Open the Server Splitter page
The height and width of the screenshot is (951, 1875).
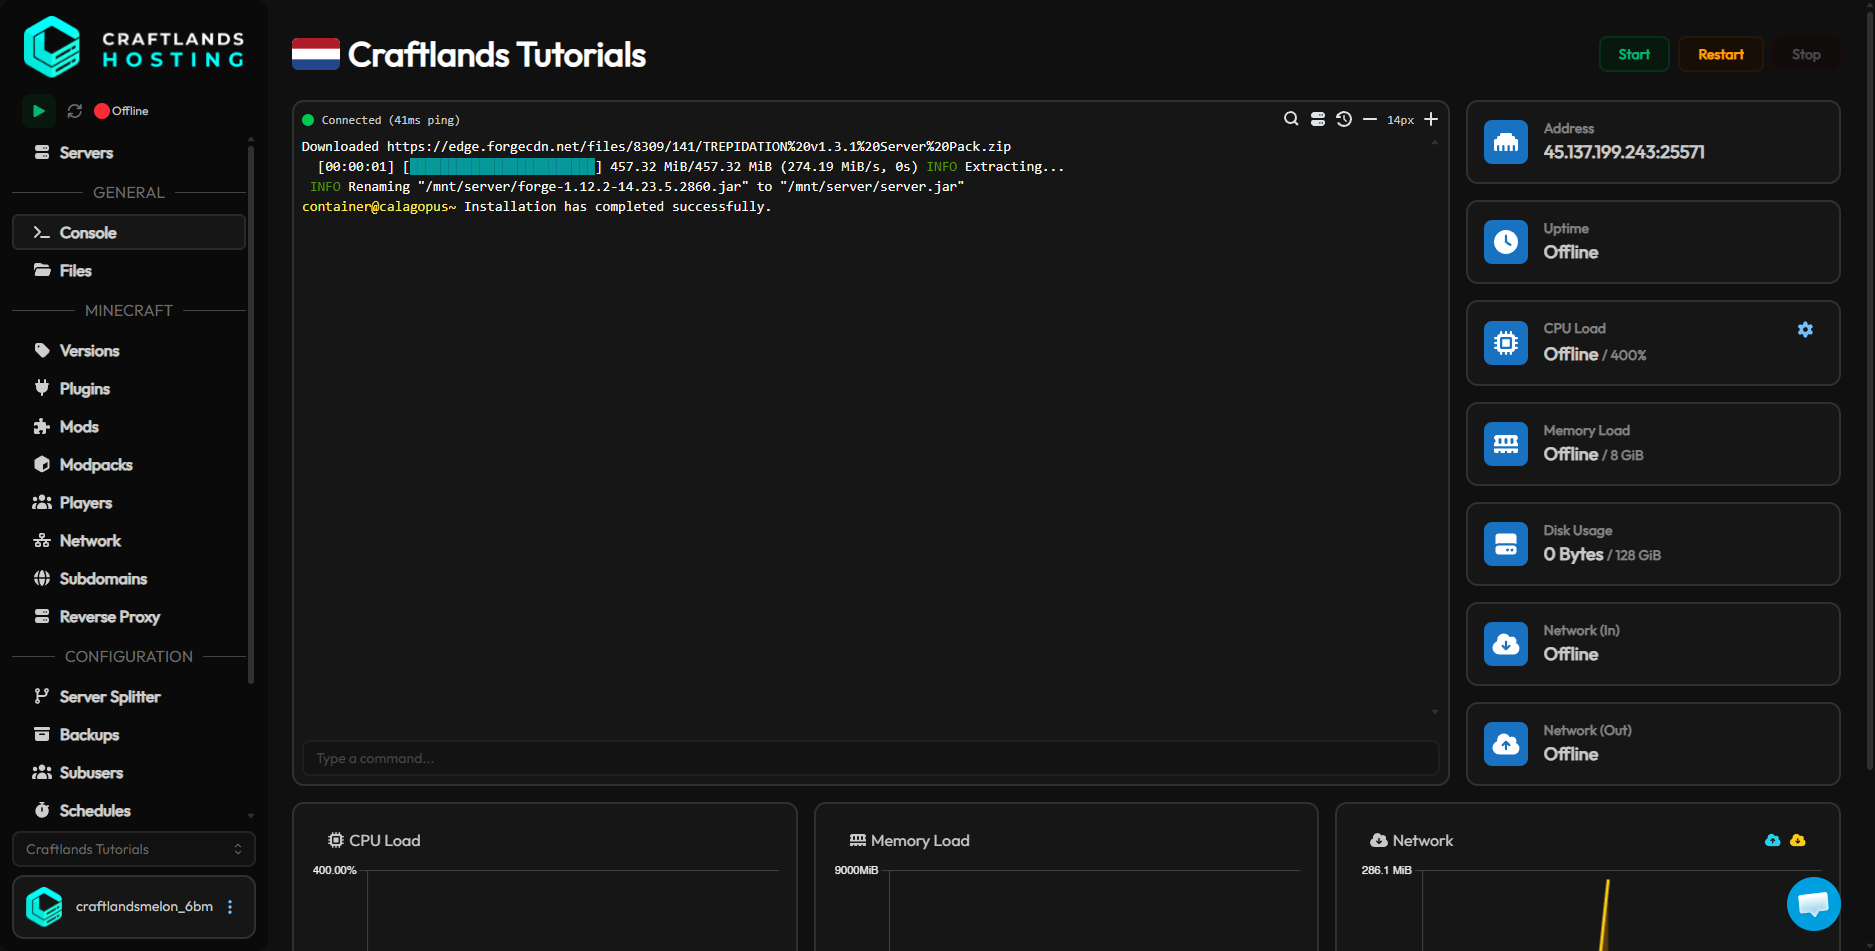[129, 697]
